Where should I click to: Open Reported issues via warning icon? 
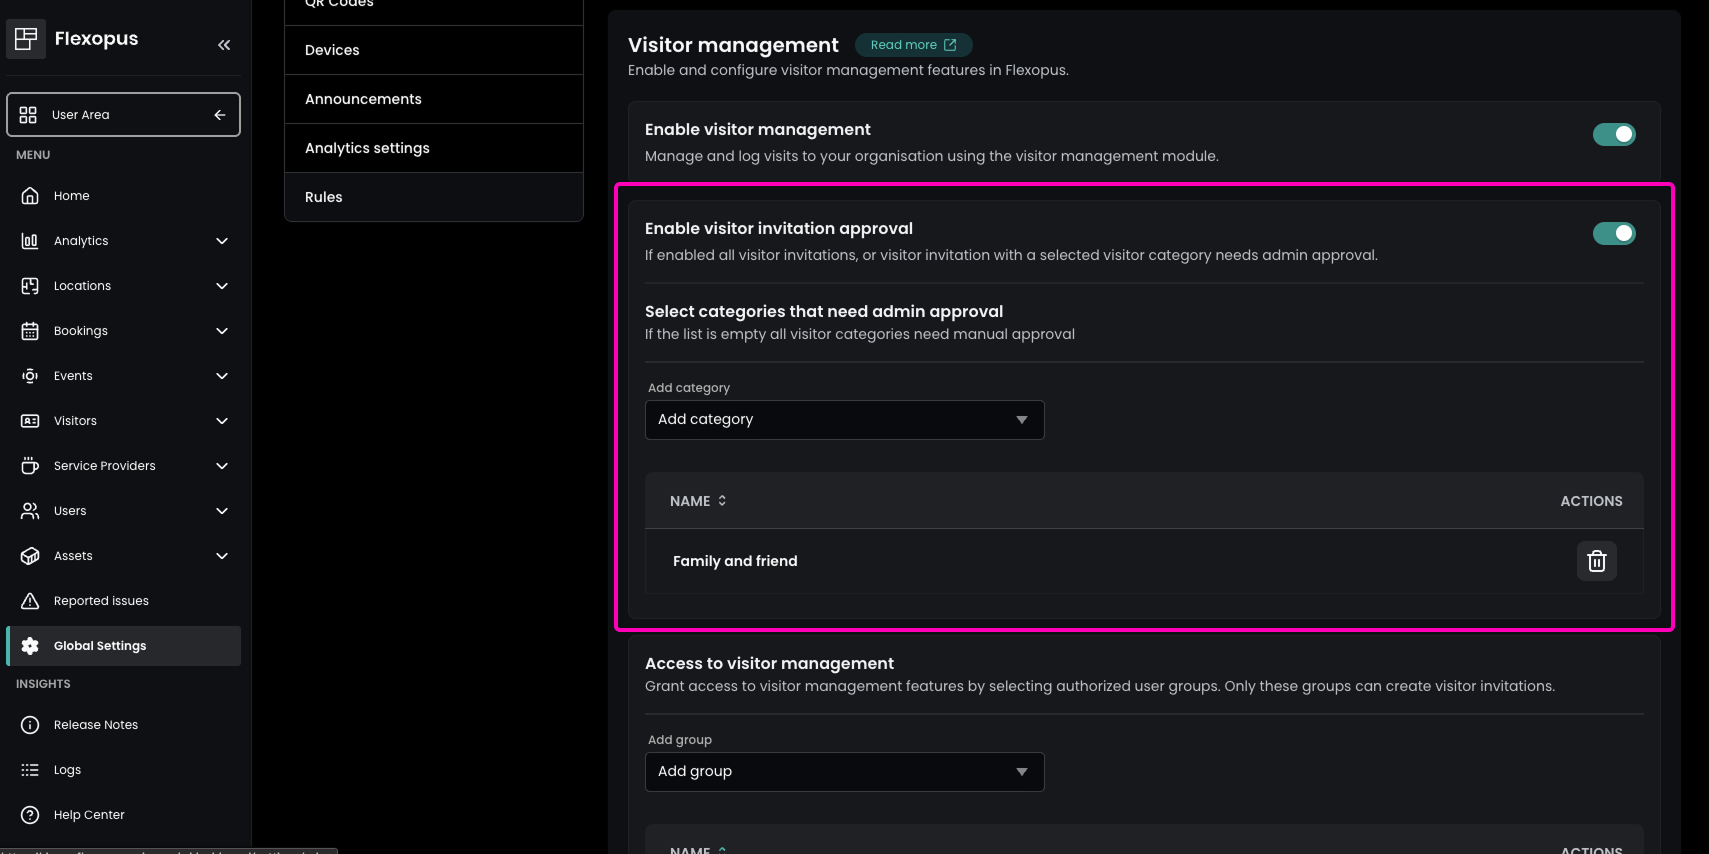point(30,601)
